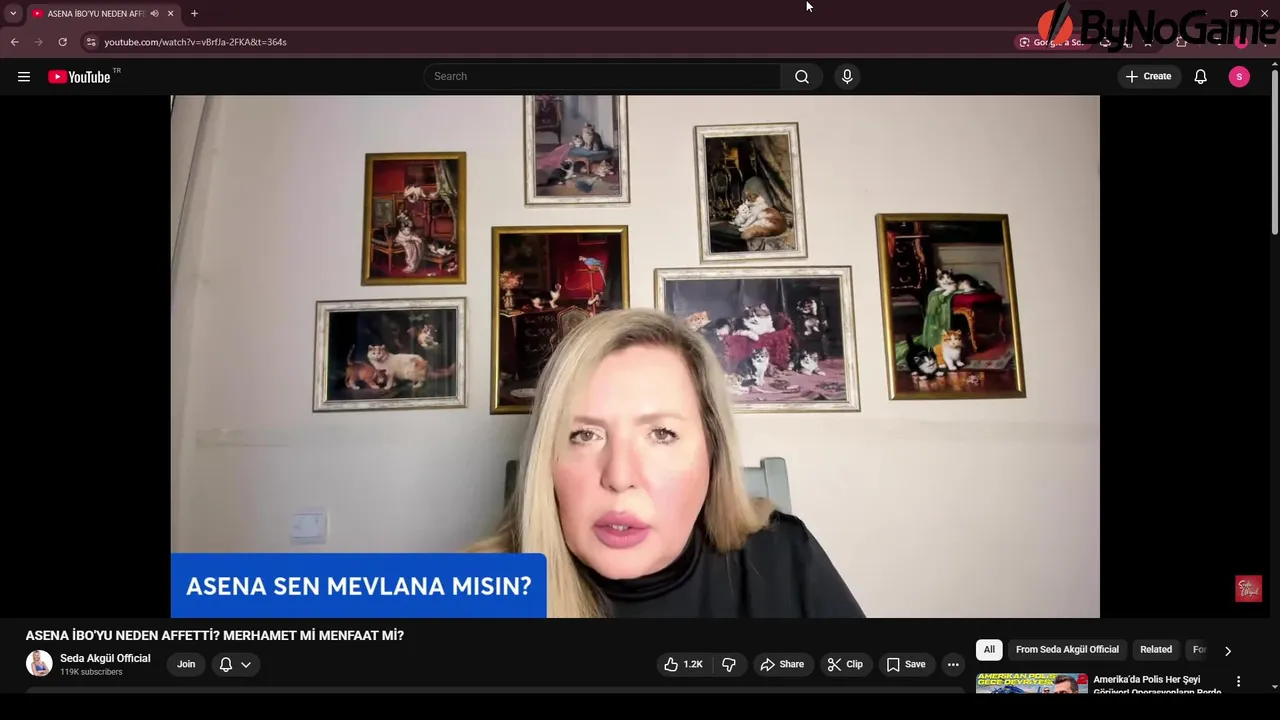Save the video to a playlist
1280x720 pixels.
tap(905, 664)
